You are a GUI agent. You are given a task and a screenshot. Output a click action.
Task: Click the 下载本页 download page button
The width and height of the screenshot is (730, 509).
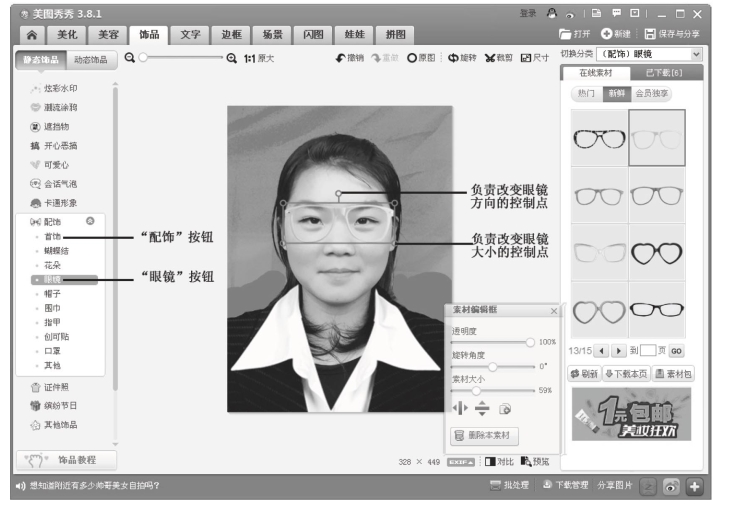pos(625,373)
